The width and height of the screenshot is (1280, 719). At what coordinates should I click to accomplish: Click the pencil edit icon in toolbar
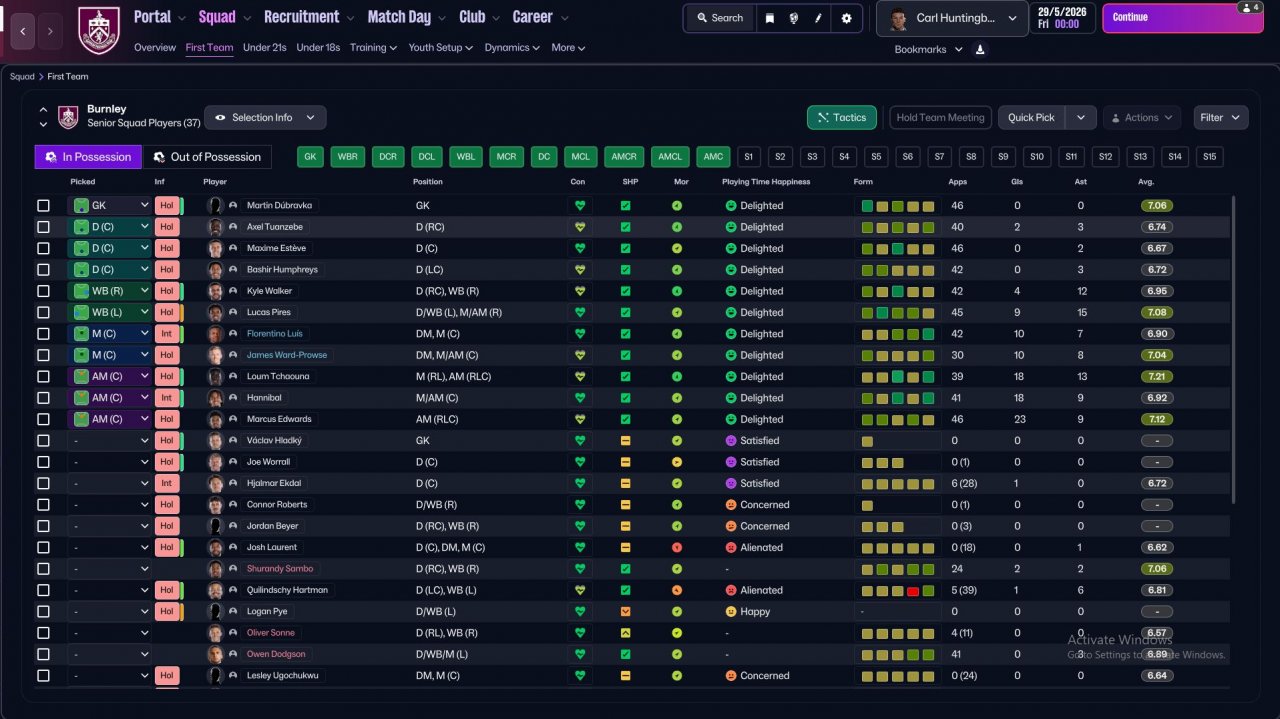pos(818,18)
